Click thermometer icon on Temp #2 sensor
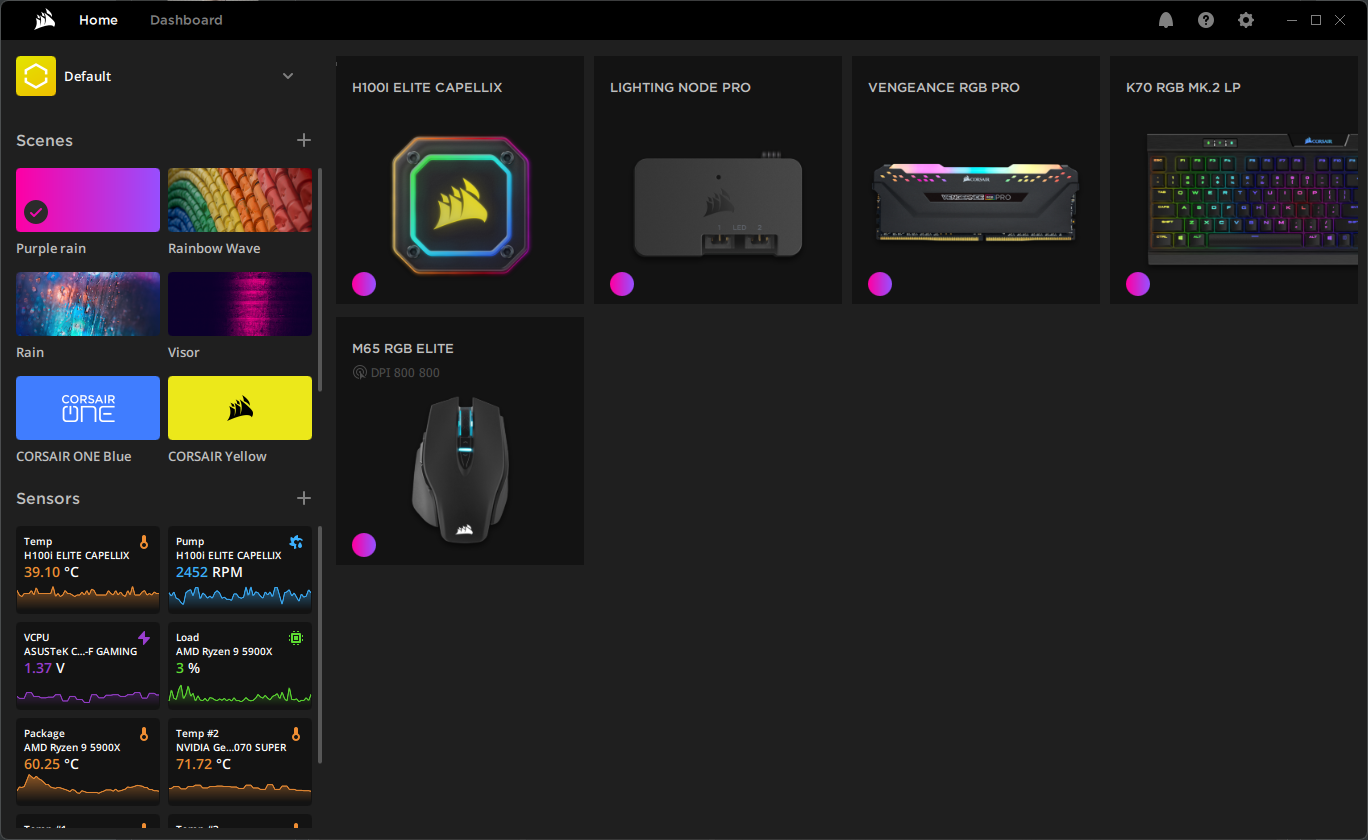The width and height of the screenshot is (1368, 840). 296,734
